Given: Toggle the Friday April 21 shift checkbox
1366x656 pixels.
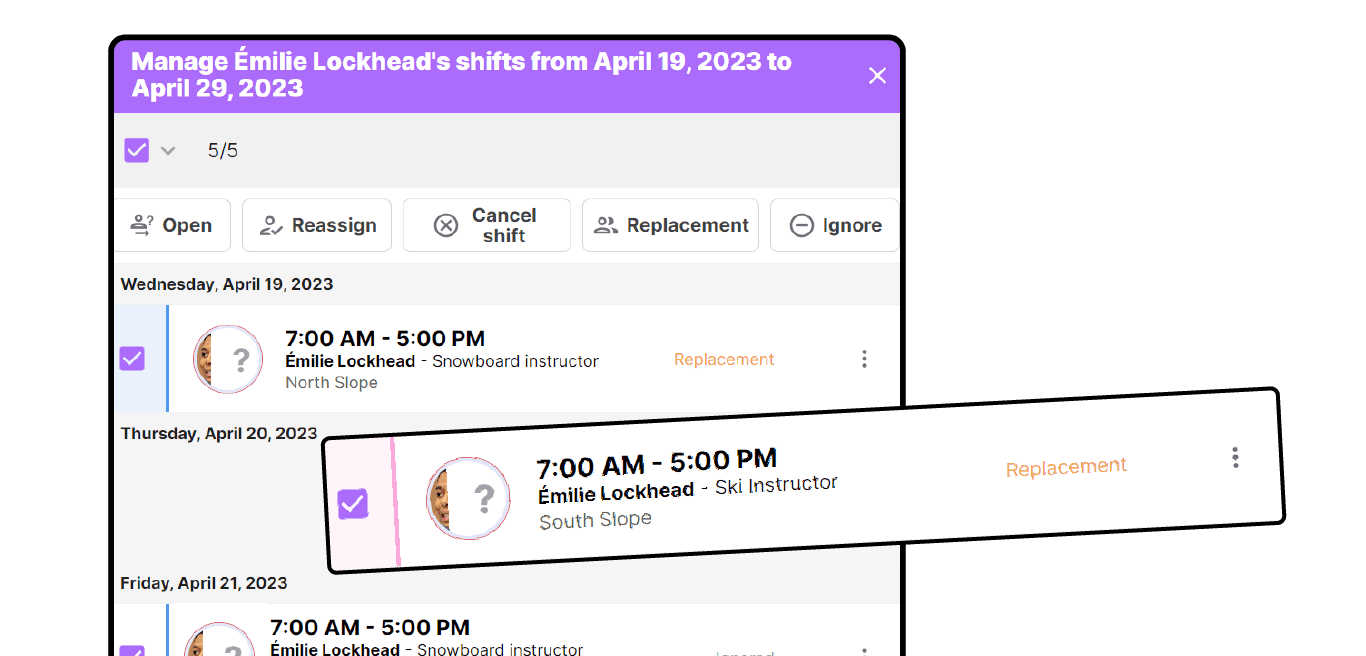Looking at the screenshot, I should coord(132,650).
